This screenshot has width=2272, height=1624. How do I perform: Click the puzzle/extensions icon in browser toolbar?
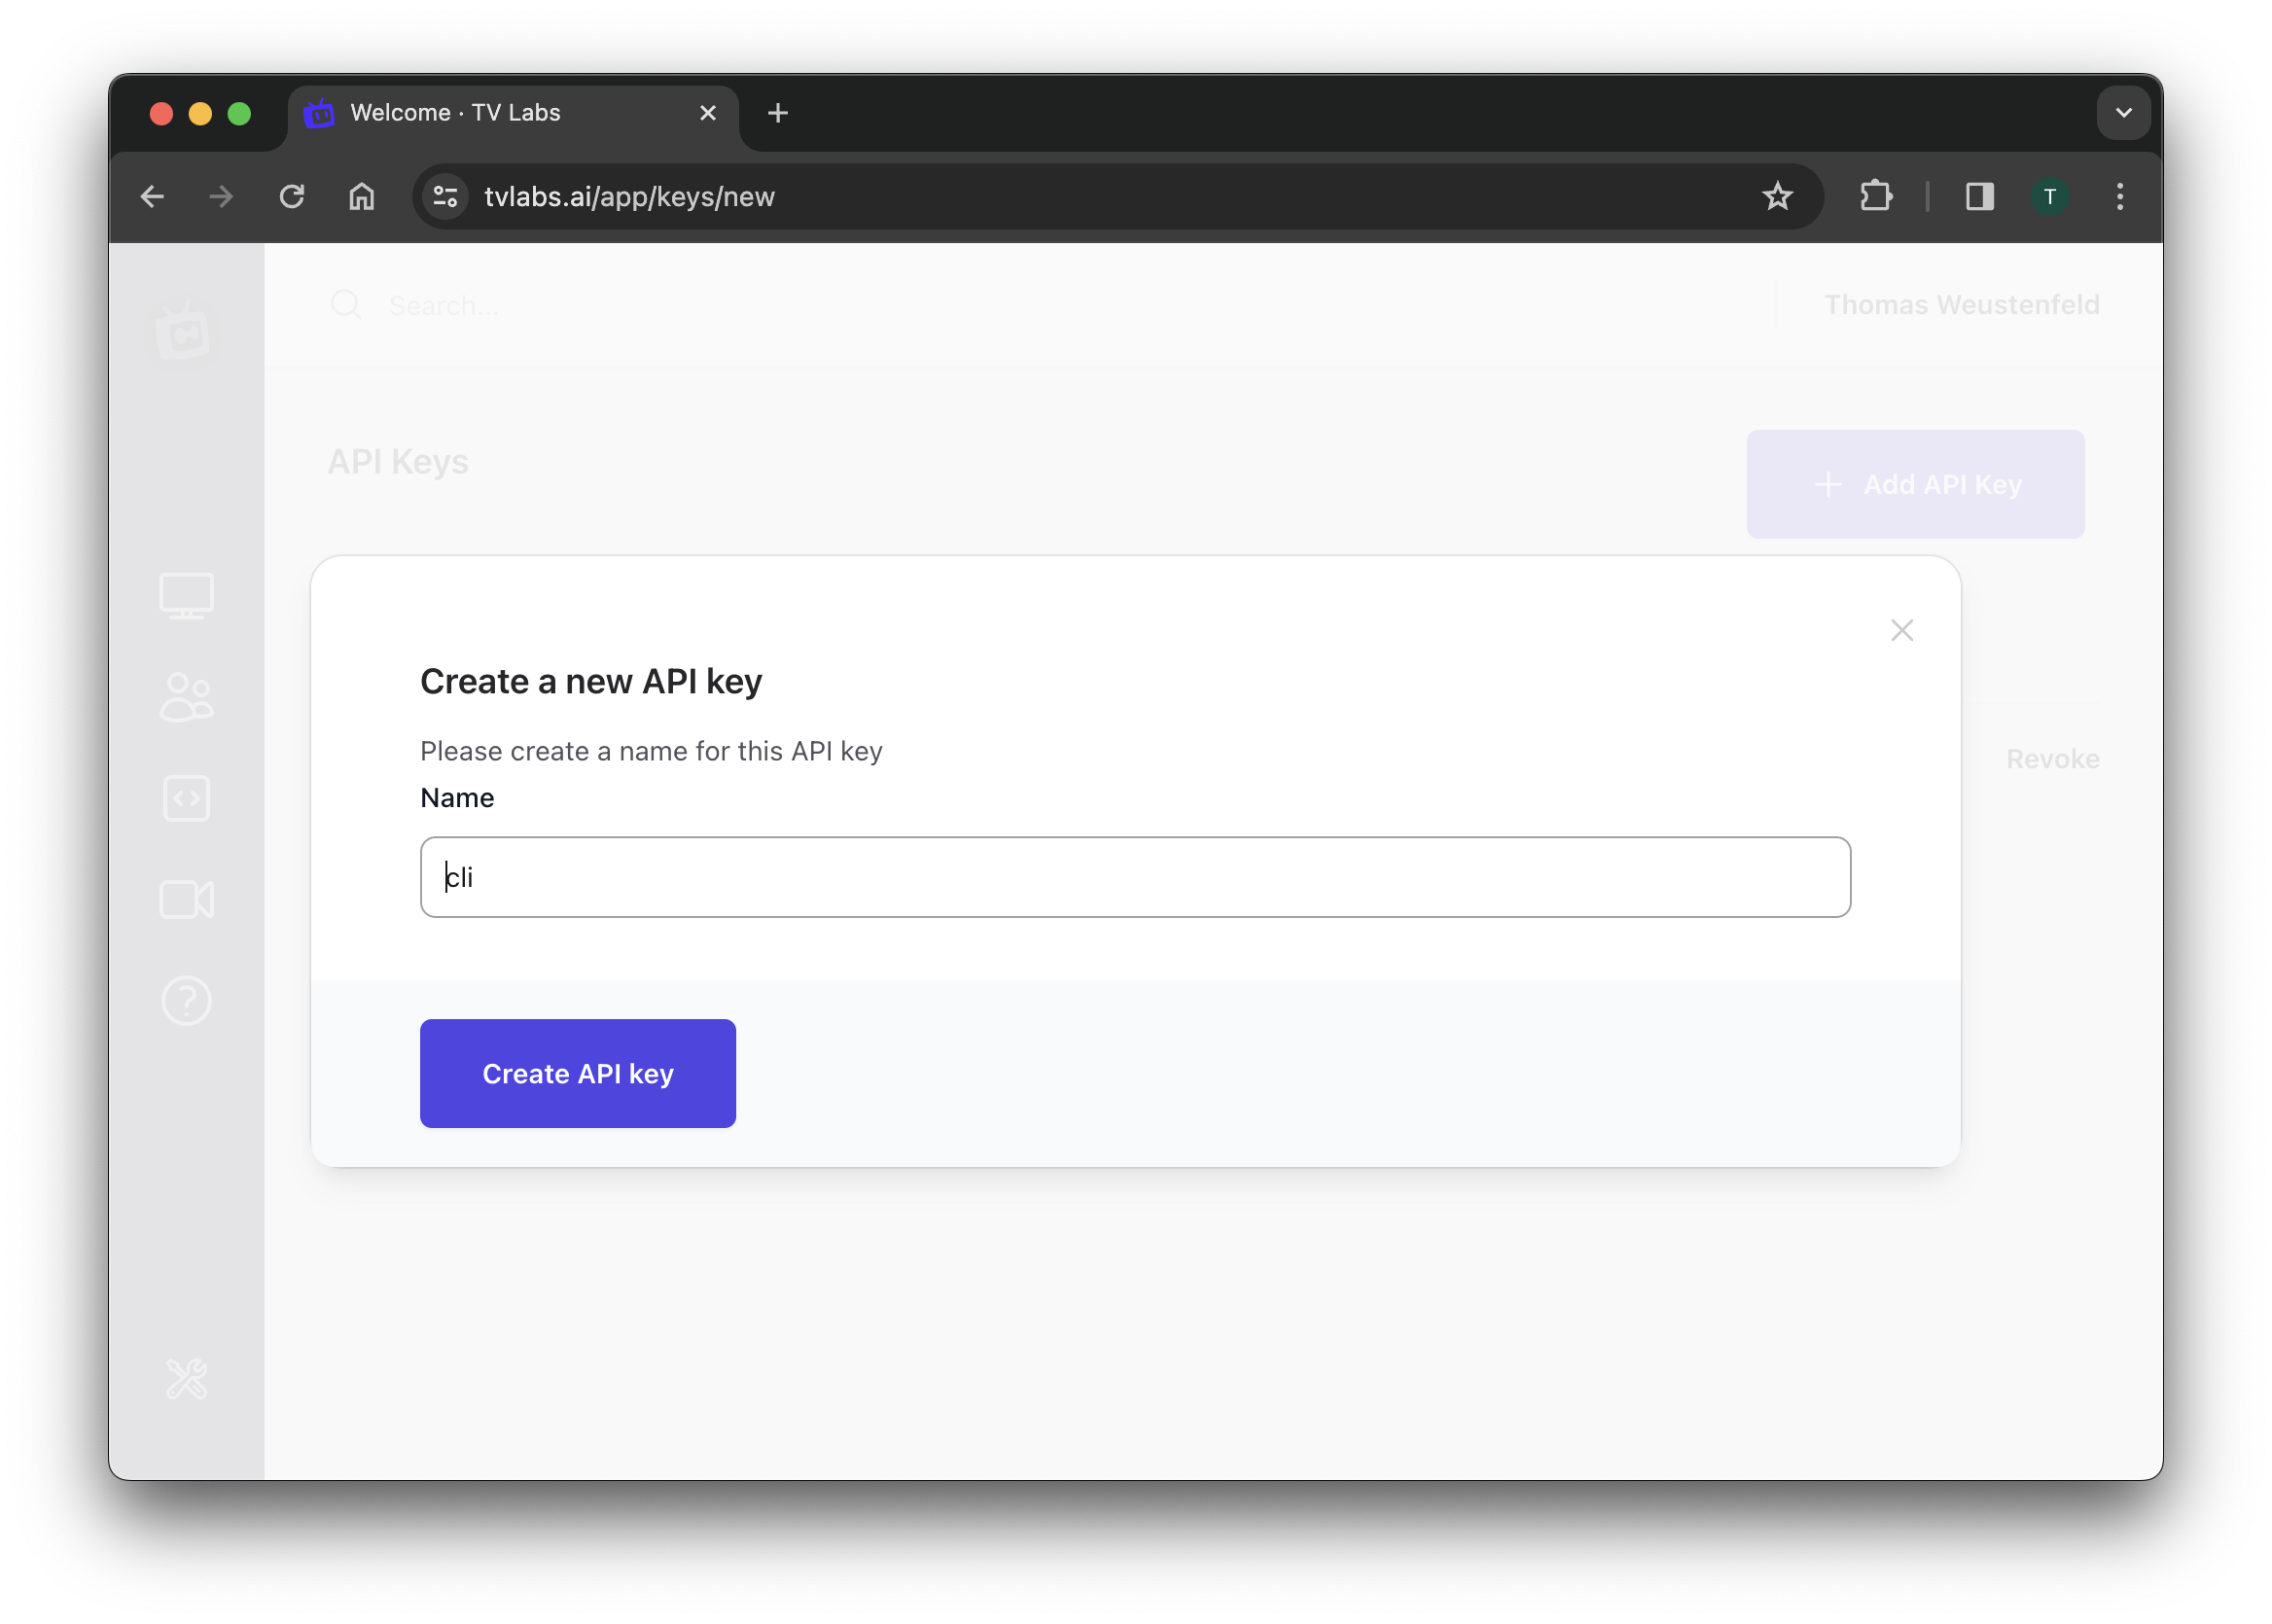[1873, 196]
